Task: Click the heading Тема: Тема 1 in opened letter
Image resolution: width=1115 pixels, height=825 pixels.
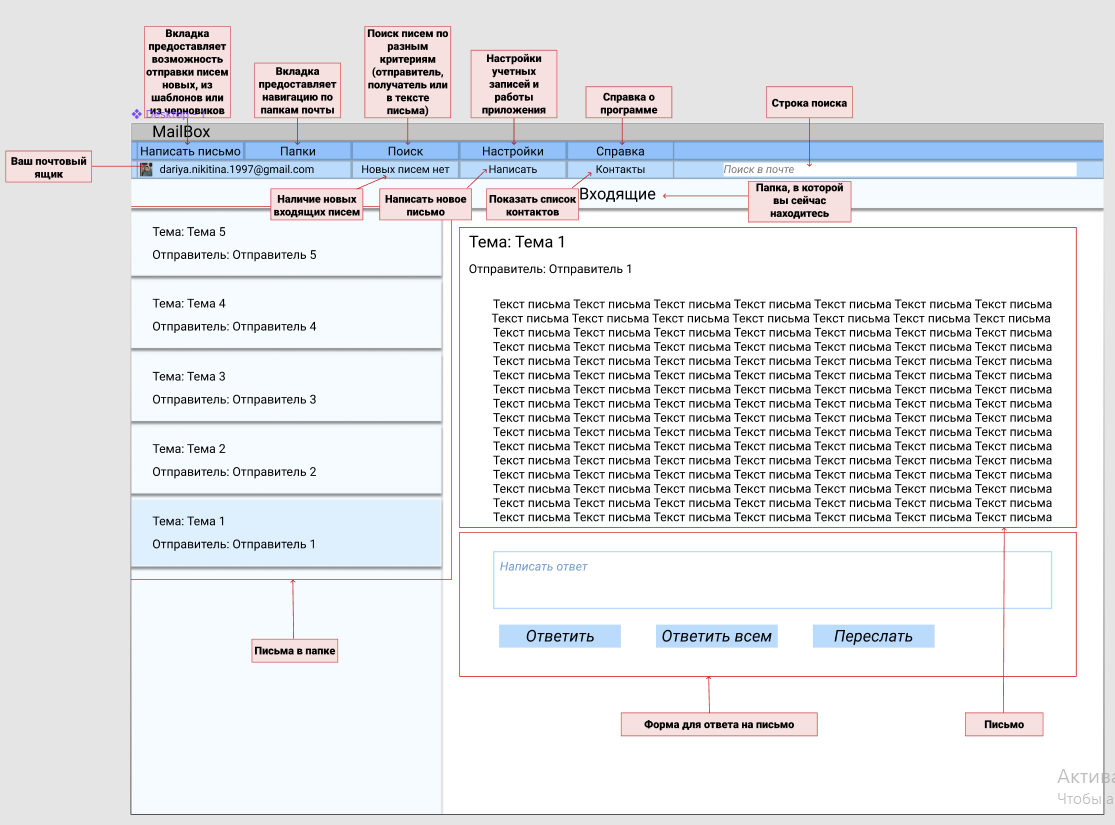Action: click(x=517, y=242)
